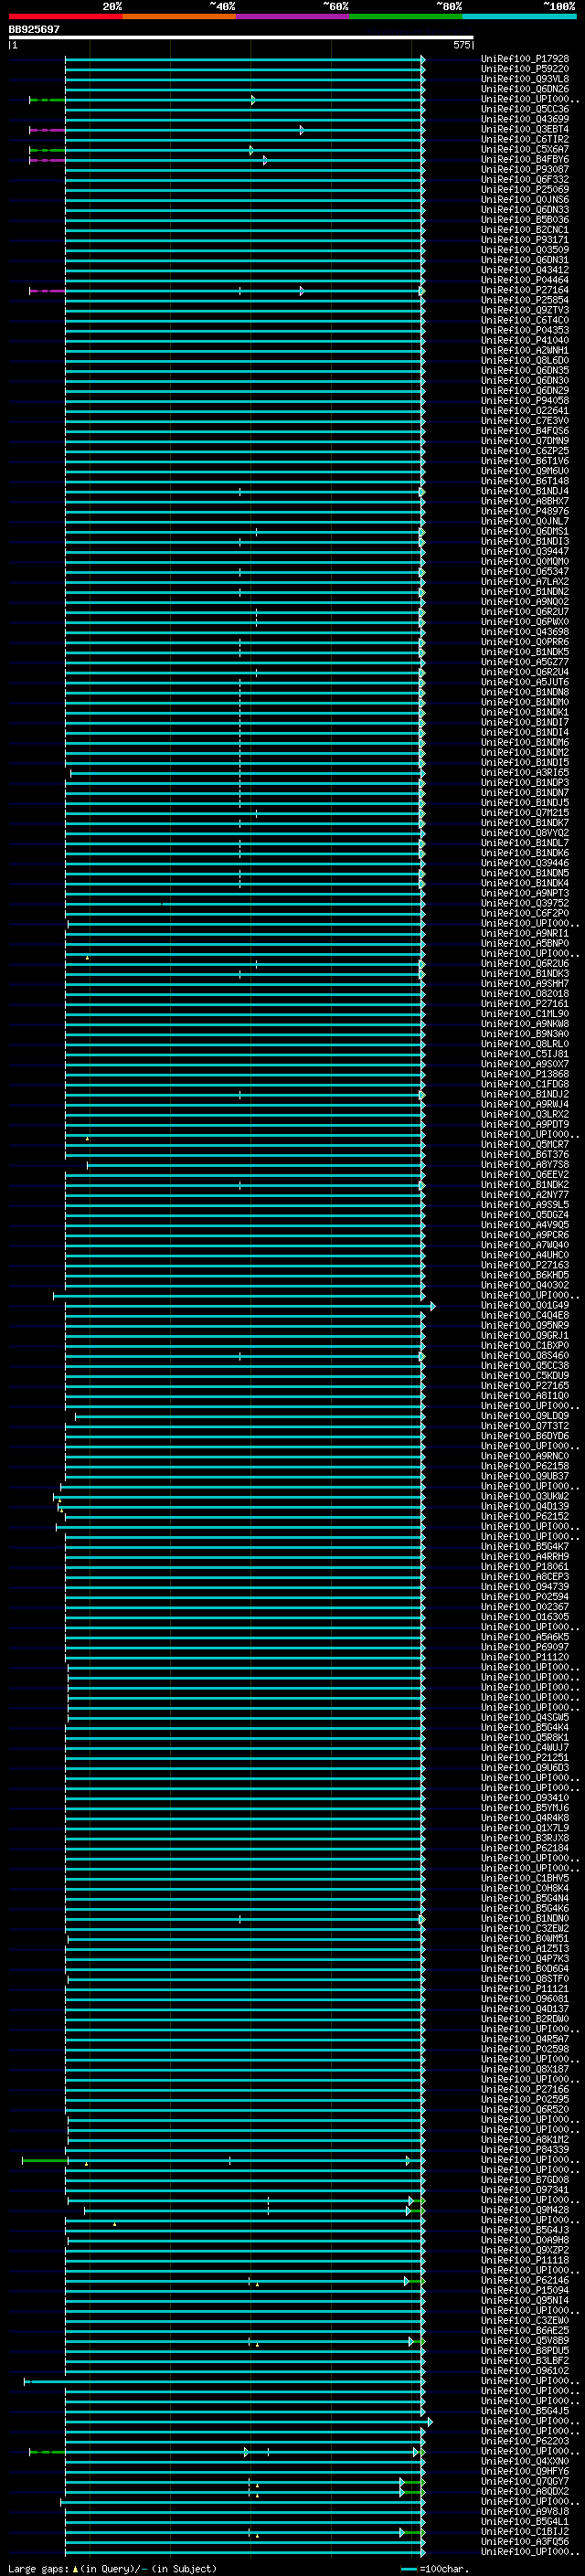The image size is (585, 2576).
Task: Select hit label UniRef100_P04464
Action: [x=524, y=280]
